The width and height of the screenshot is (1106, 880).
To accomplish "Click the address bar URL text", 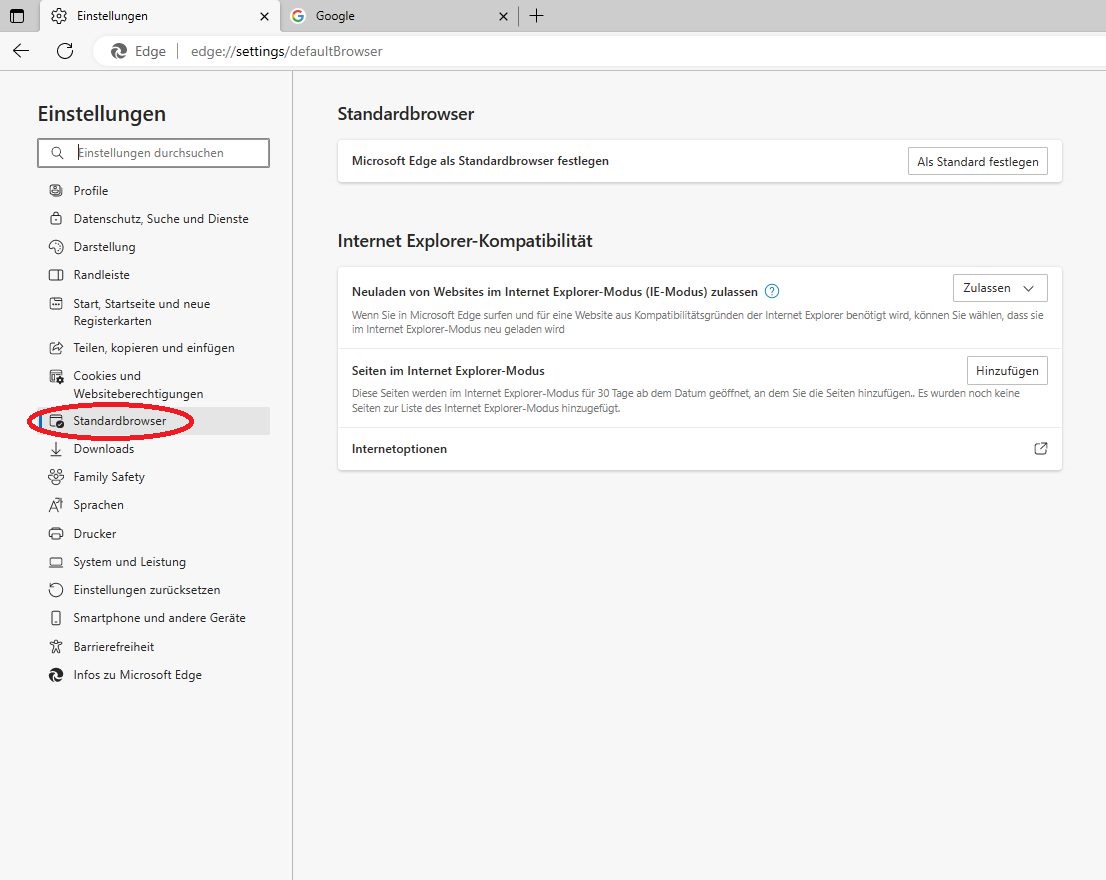I will 286,51.
